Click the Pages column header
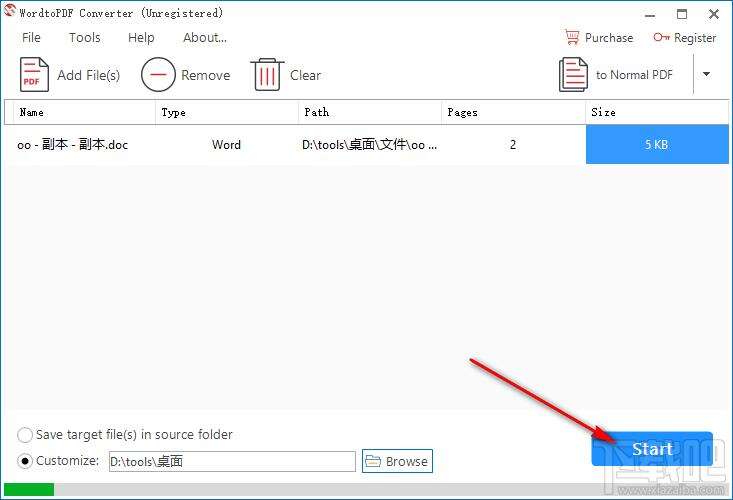 pos(513,112)
